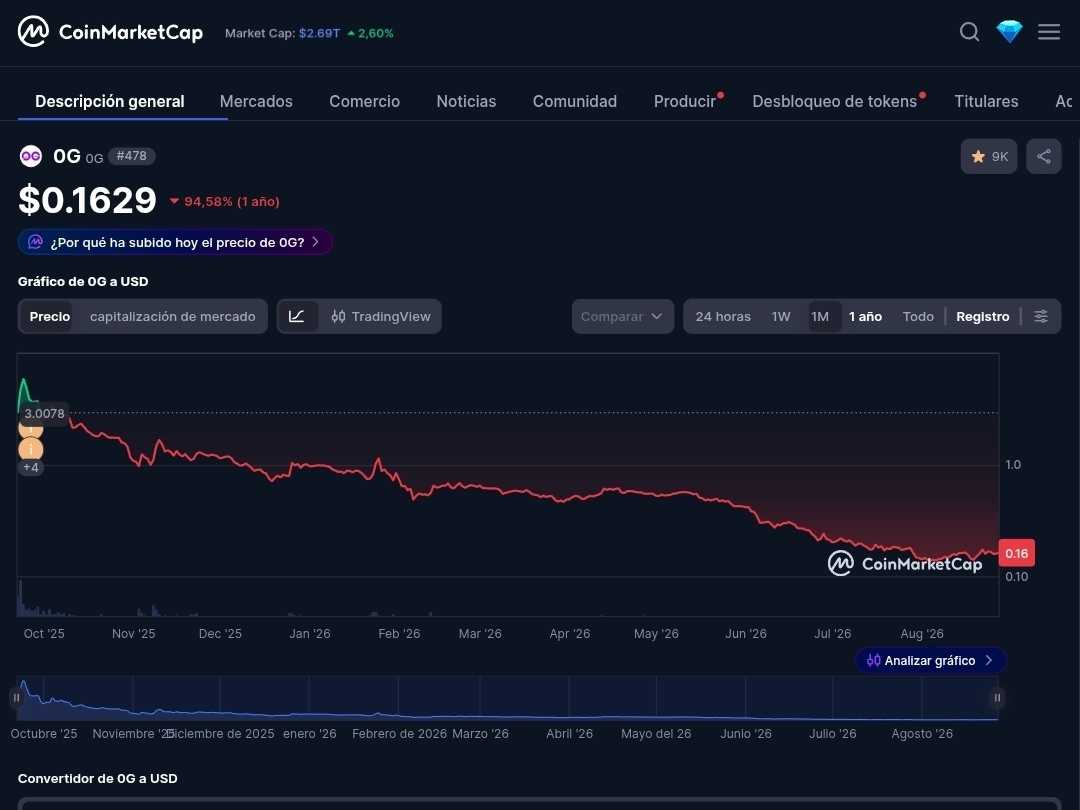The image size is (1080, 810).
Task: Open the search magnifier icon
Action: pyautogui.click(x=969, y=32)
